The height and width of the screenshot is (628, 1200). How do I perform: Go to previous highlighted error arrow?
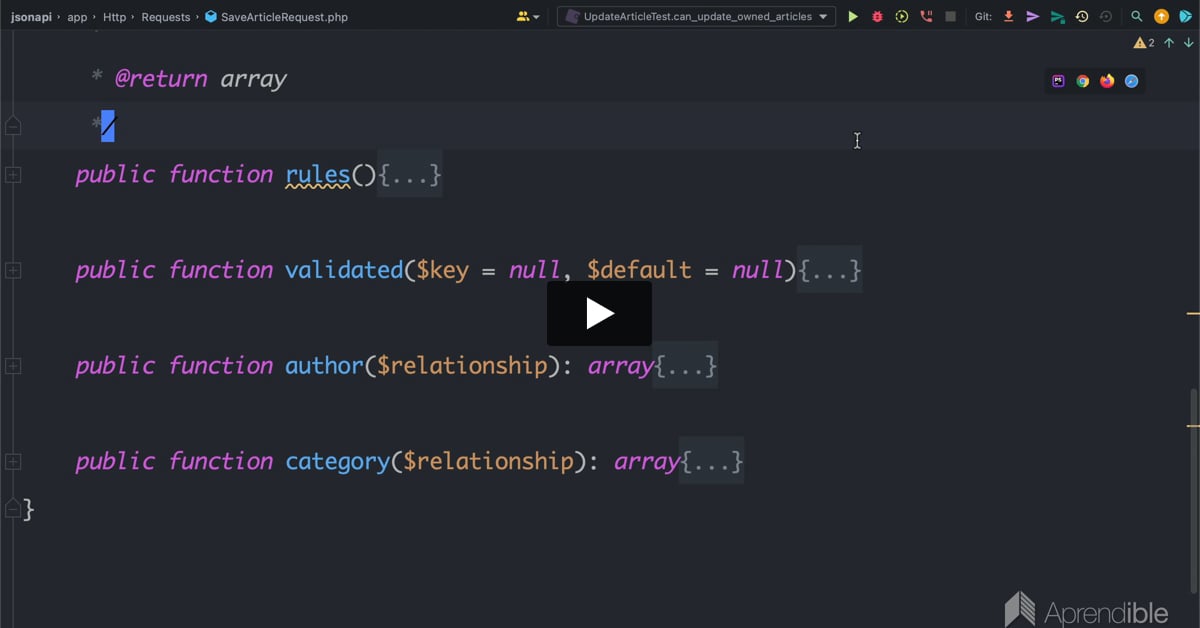(1169, 43)
